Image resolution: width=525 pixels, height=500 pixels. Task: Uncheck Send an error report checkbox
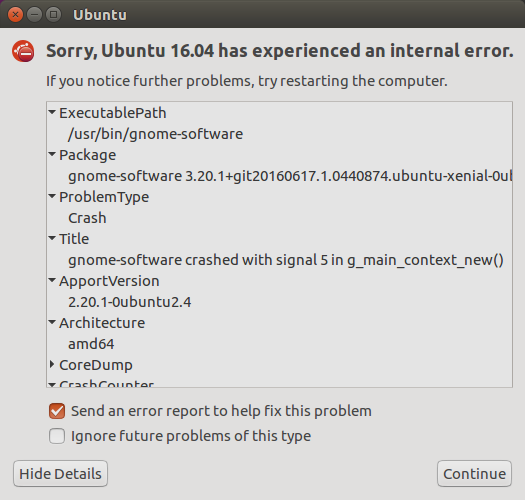(57, 411)
